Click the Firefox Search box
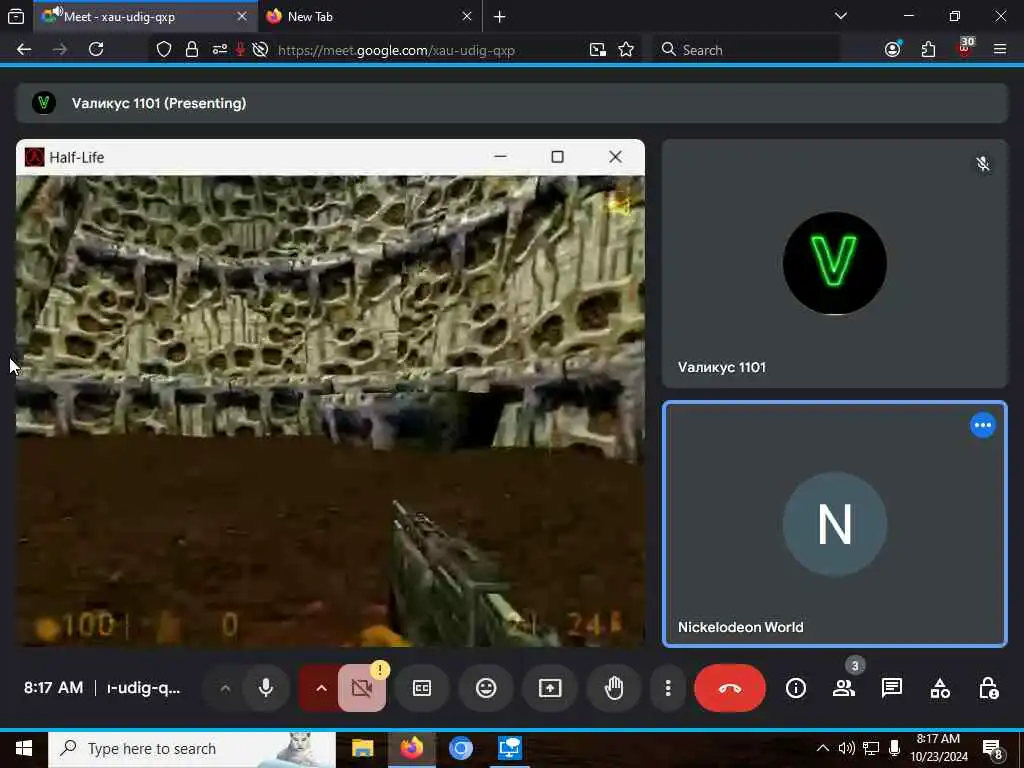Image resolution: width=1024 pixels, height=768 pixels. click(x=746, y=50)
